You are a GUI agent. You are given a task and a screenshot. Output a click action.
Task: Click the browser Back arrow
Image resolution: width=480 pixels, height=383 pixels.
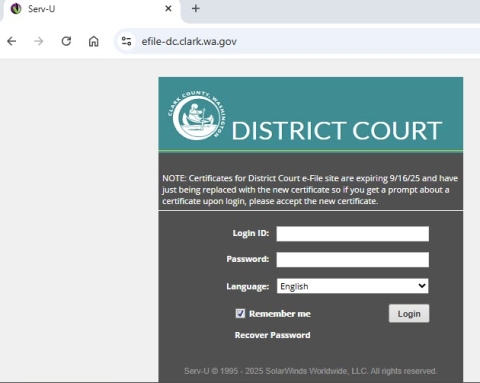click(12, 41)
